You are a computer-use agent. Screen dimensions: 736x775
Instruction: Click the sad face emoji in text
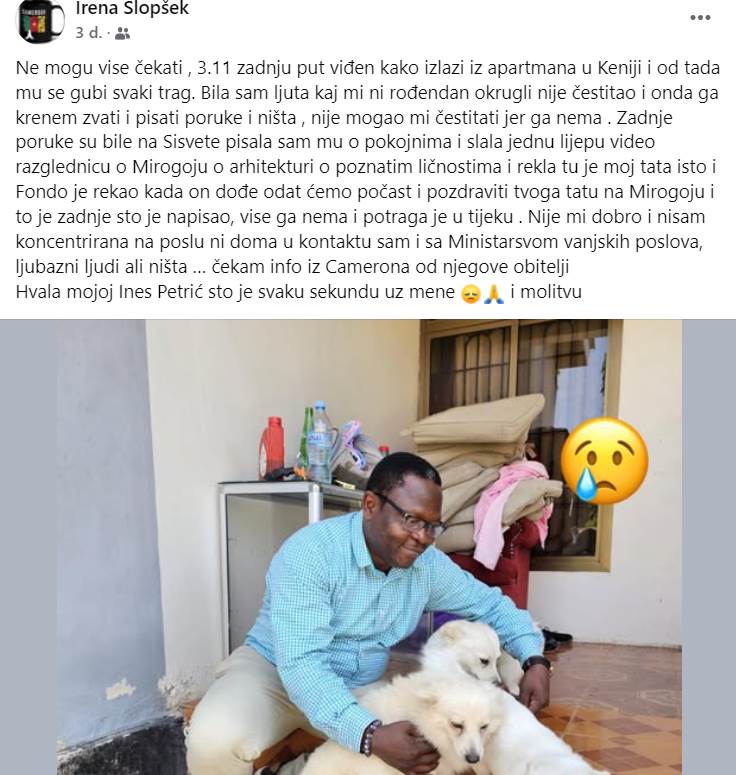470,294
